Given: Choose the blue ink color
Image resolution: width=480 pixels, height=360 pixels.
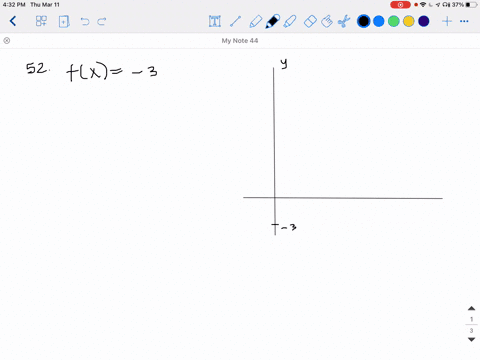Looking at the screenshot, I should pyautogui.click(x=379, y=21).
